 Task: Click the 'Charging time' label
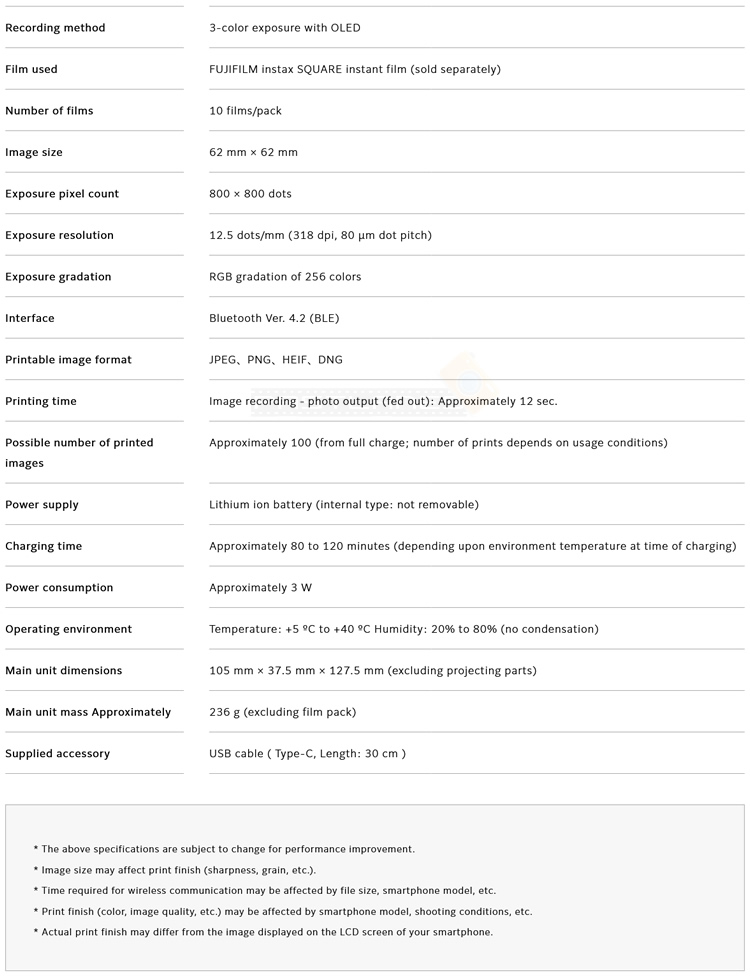tap(43, 546)
